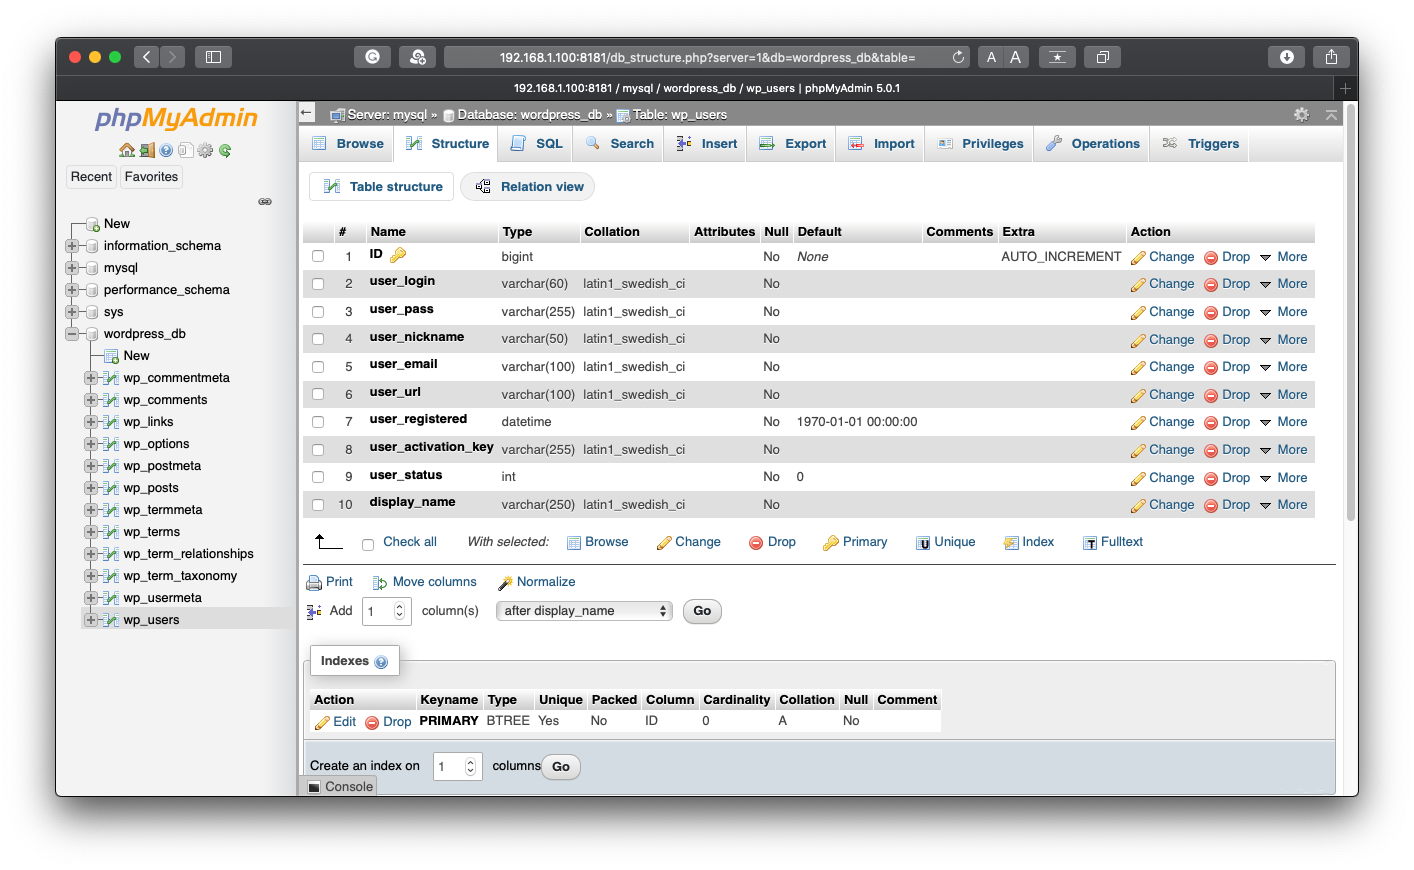Click Unique icon in With selected row
The width and height of the screenshot is (1414, 870).
tap(923, 543)
